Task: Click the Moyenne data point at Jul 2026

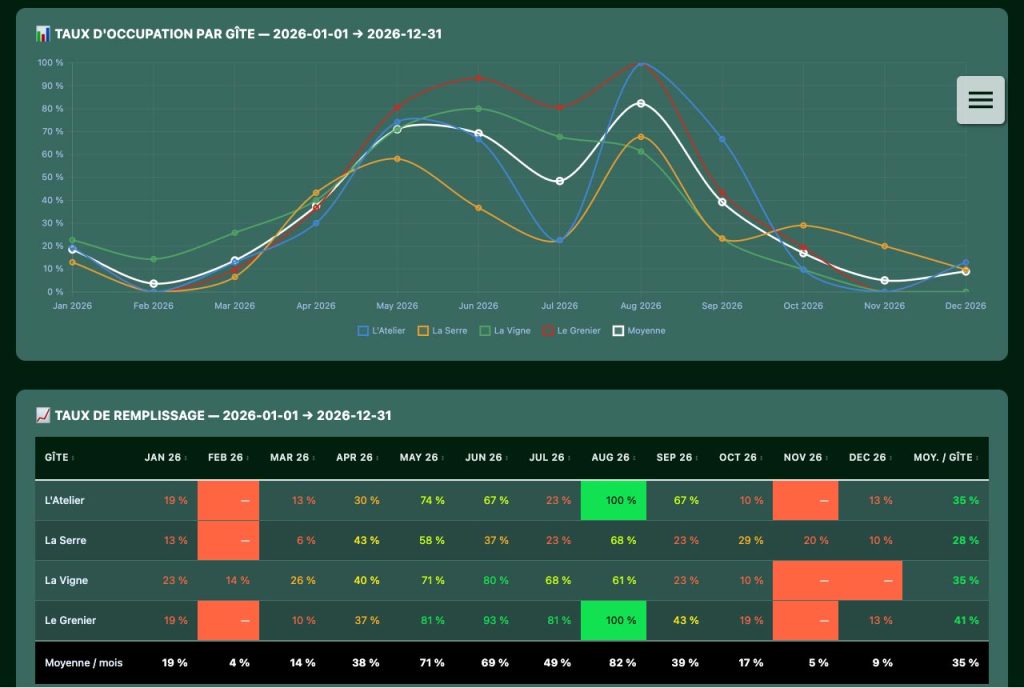Action: 560,181
